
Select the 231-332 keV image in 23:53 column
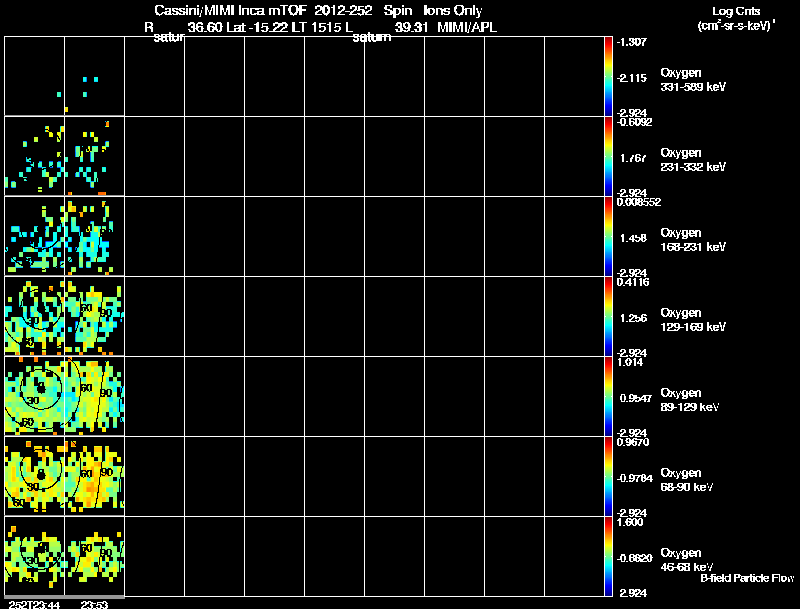point(94,156)
